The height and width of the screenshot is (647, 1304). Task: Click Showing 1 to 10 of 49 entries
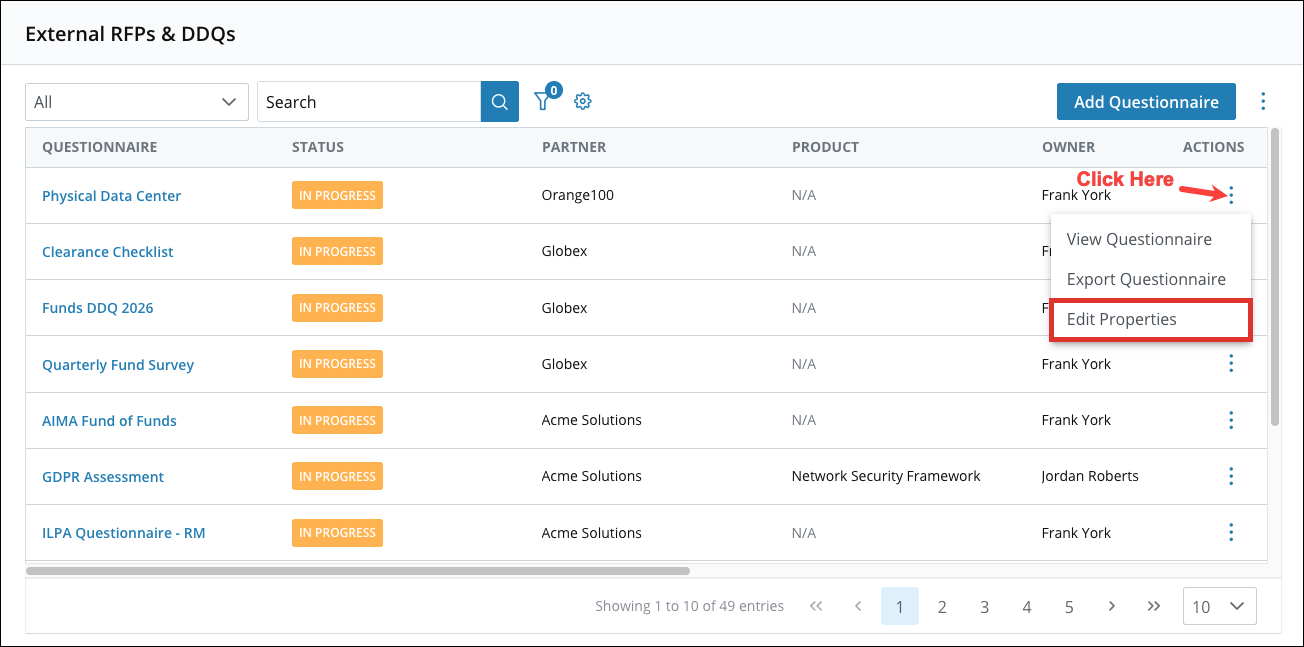click(x=689, y=606)
